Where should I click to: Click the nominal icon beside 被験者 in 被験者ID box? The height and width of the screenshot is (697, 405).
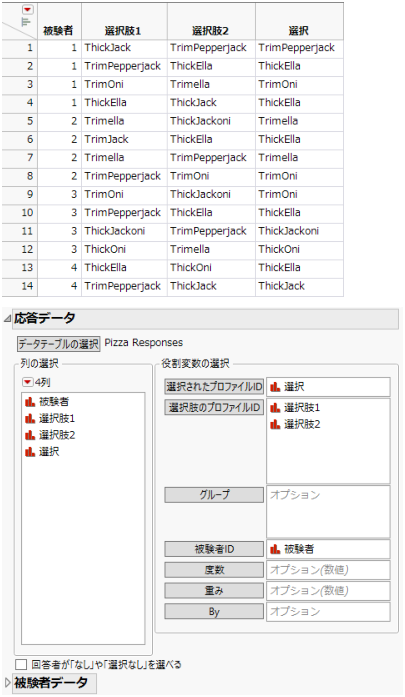click(275, 549)
